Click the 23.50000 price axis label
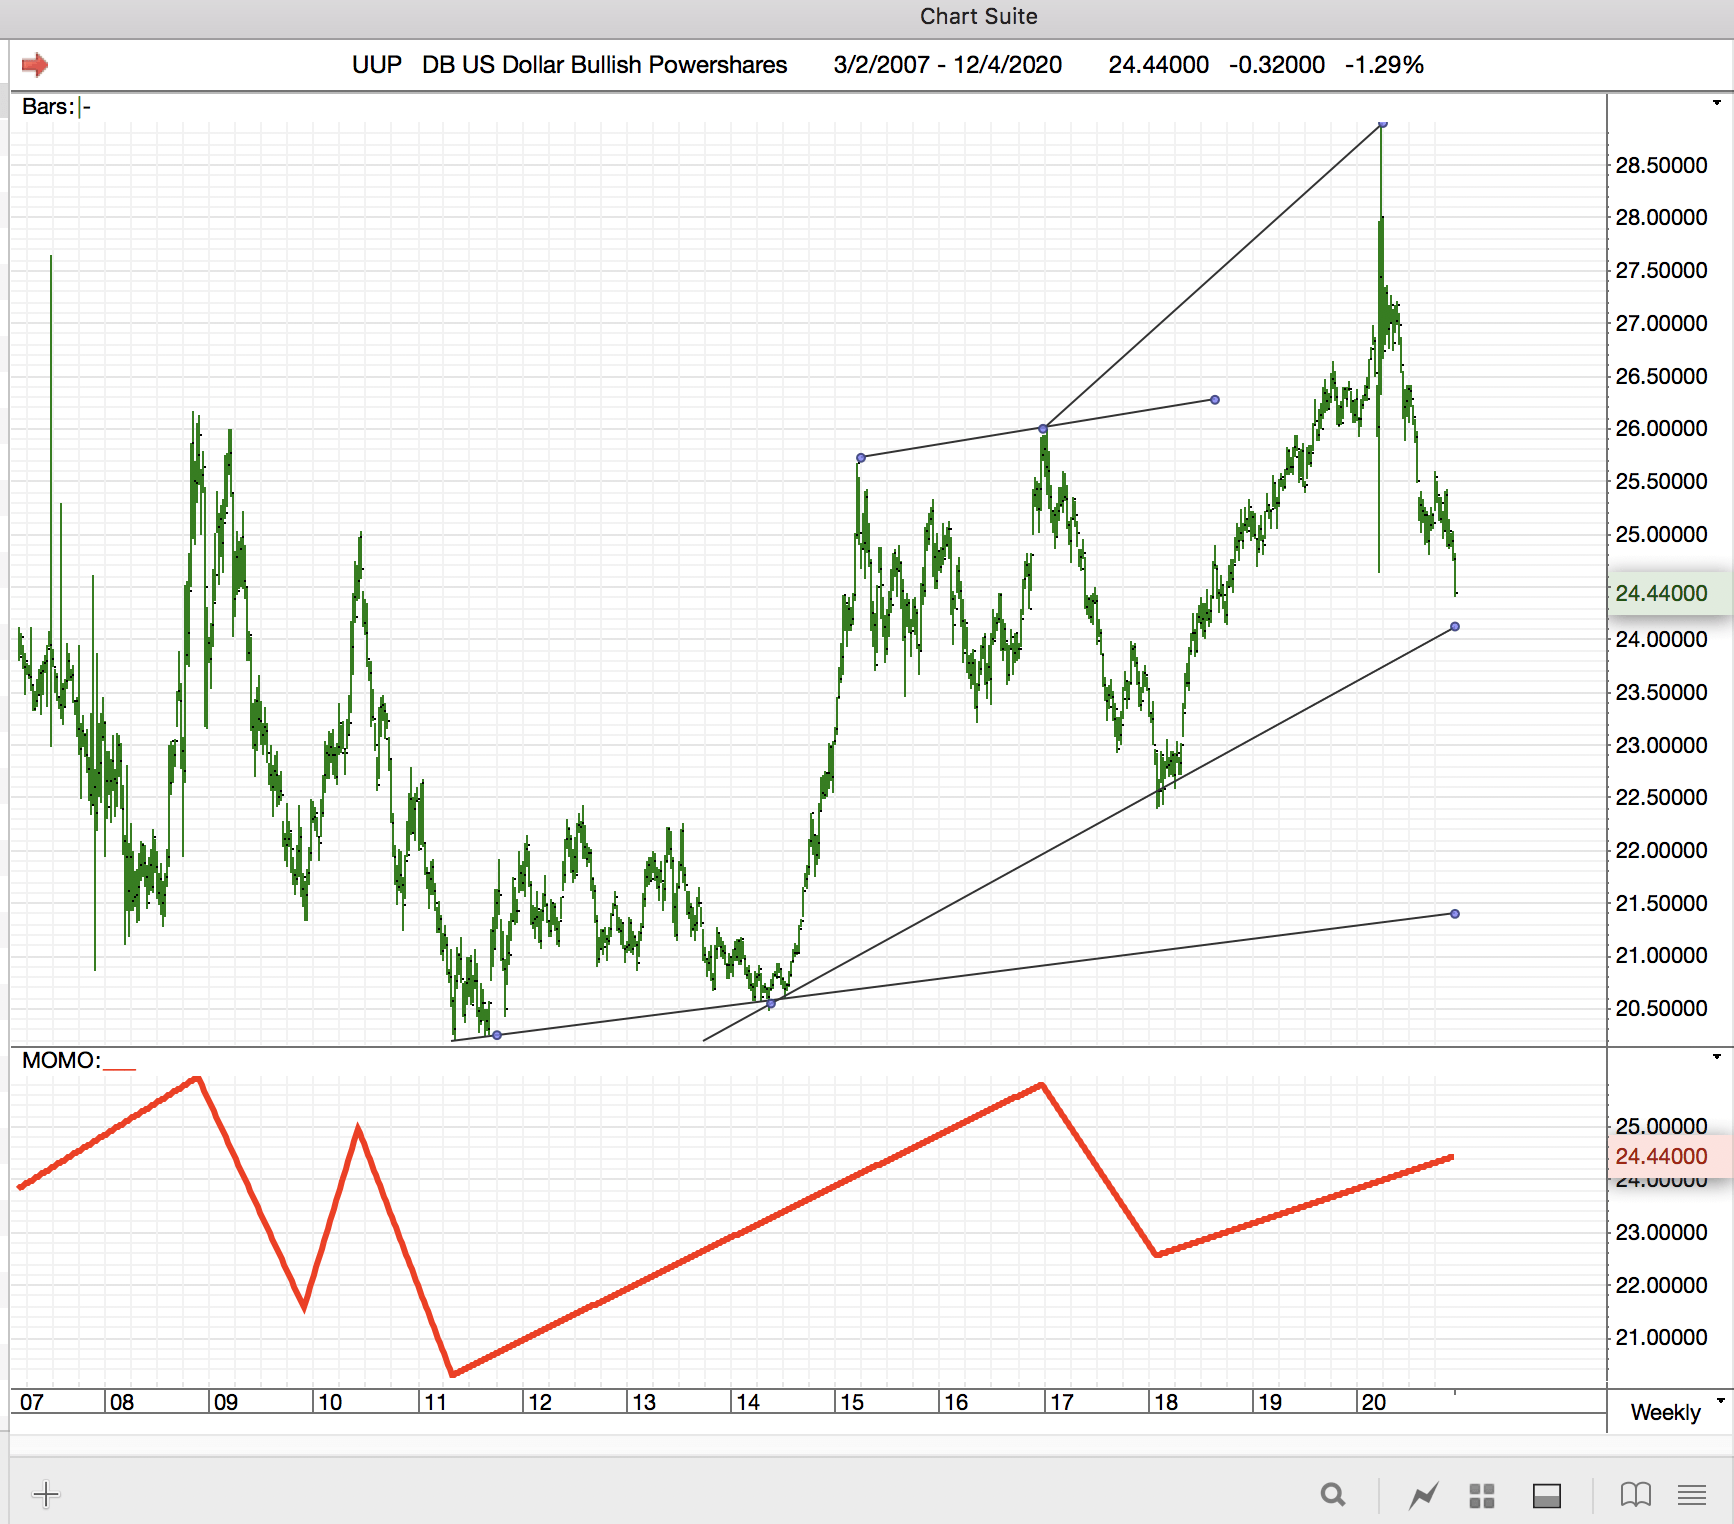The height and width of the screenshot is (1524, 1734). (1662, 692)
